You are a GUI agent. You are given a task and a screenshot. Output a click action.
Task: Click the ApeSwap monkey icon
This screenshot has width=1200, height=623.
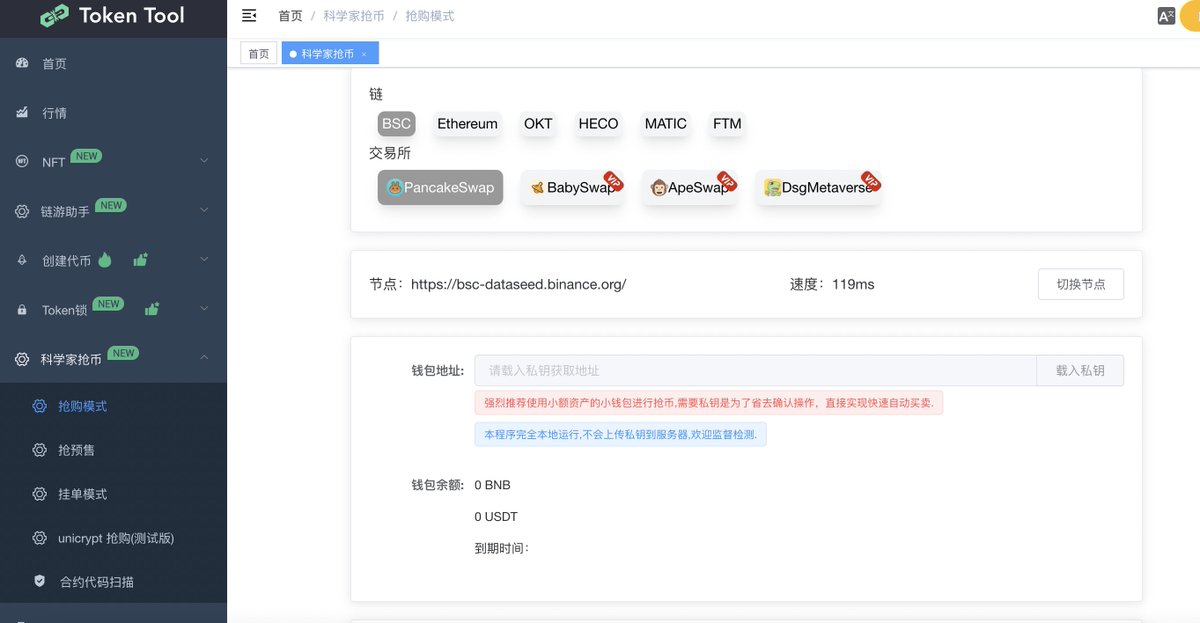(659, 187)
